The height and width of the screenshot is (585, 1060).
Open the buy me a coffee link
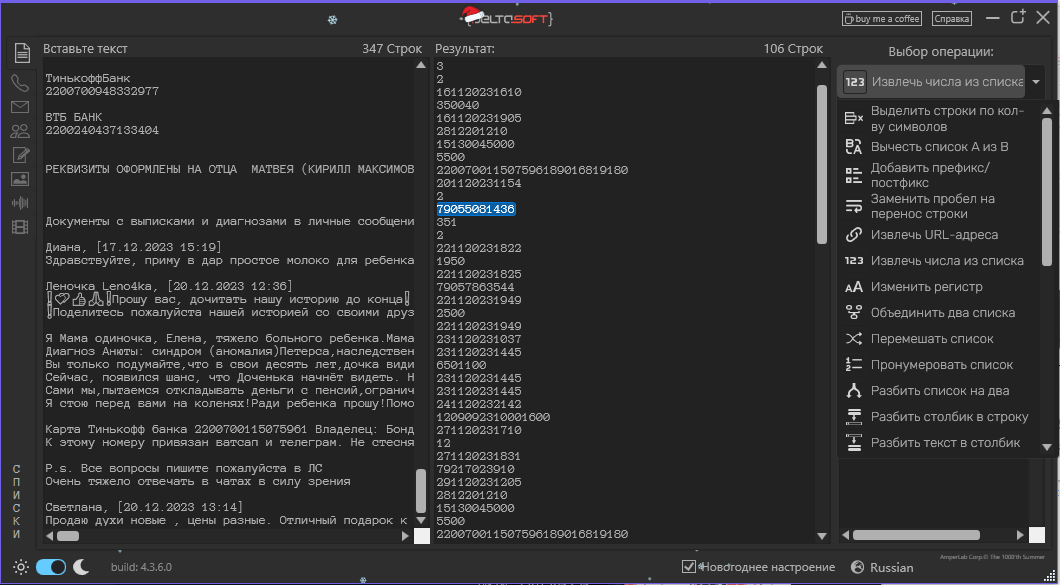coord(882,19)
